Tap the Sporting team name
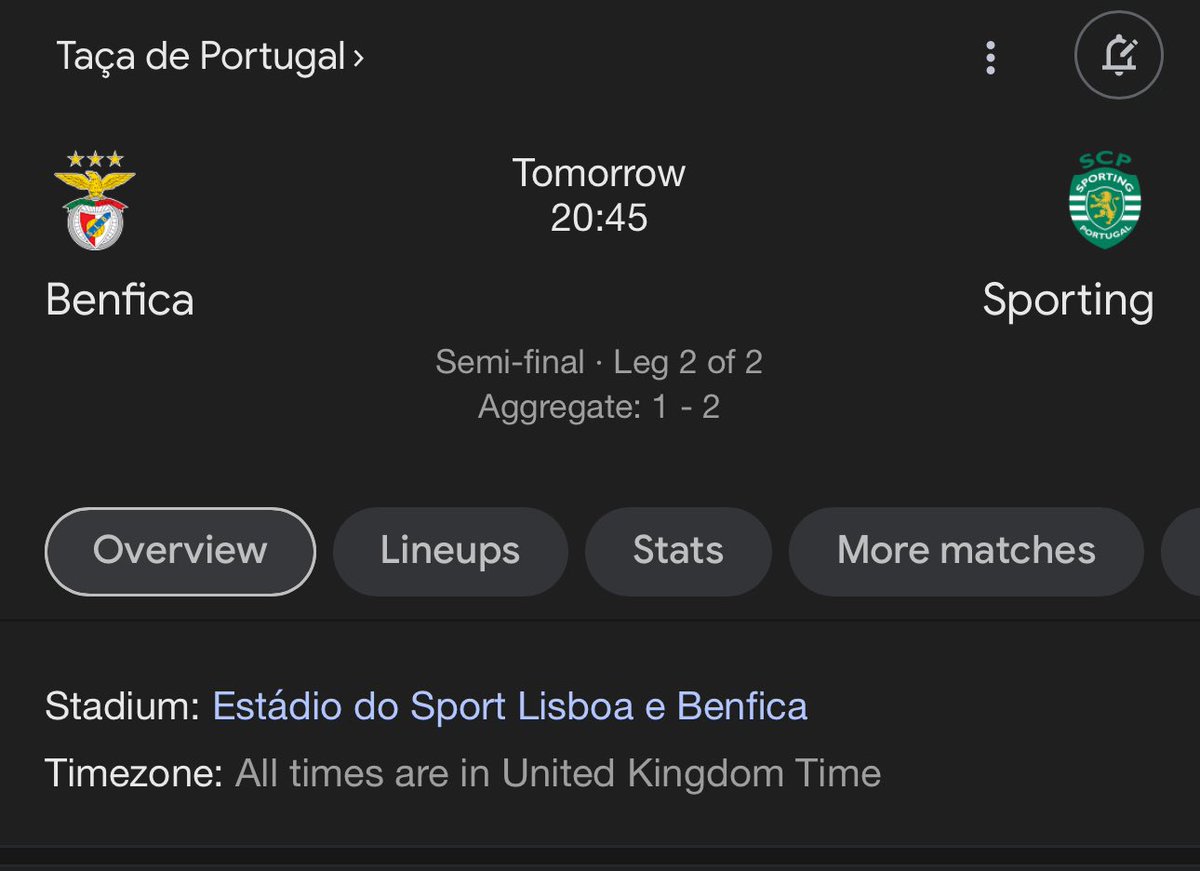Viewport: 1200px width, 871px height. click(x=1068, y=301)
